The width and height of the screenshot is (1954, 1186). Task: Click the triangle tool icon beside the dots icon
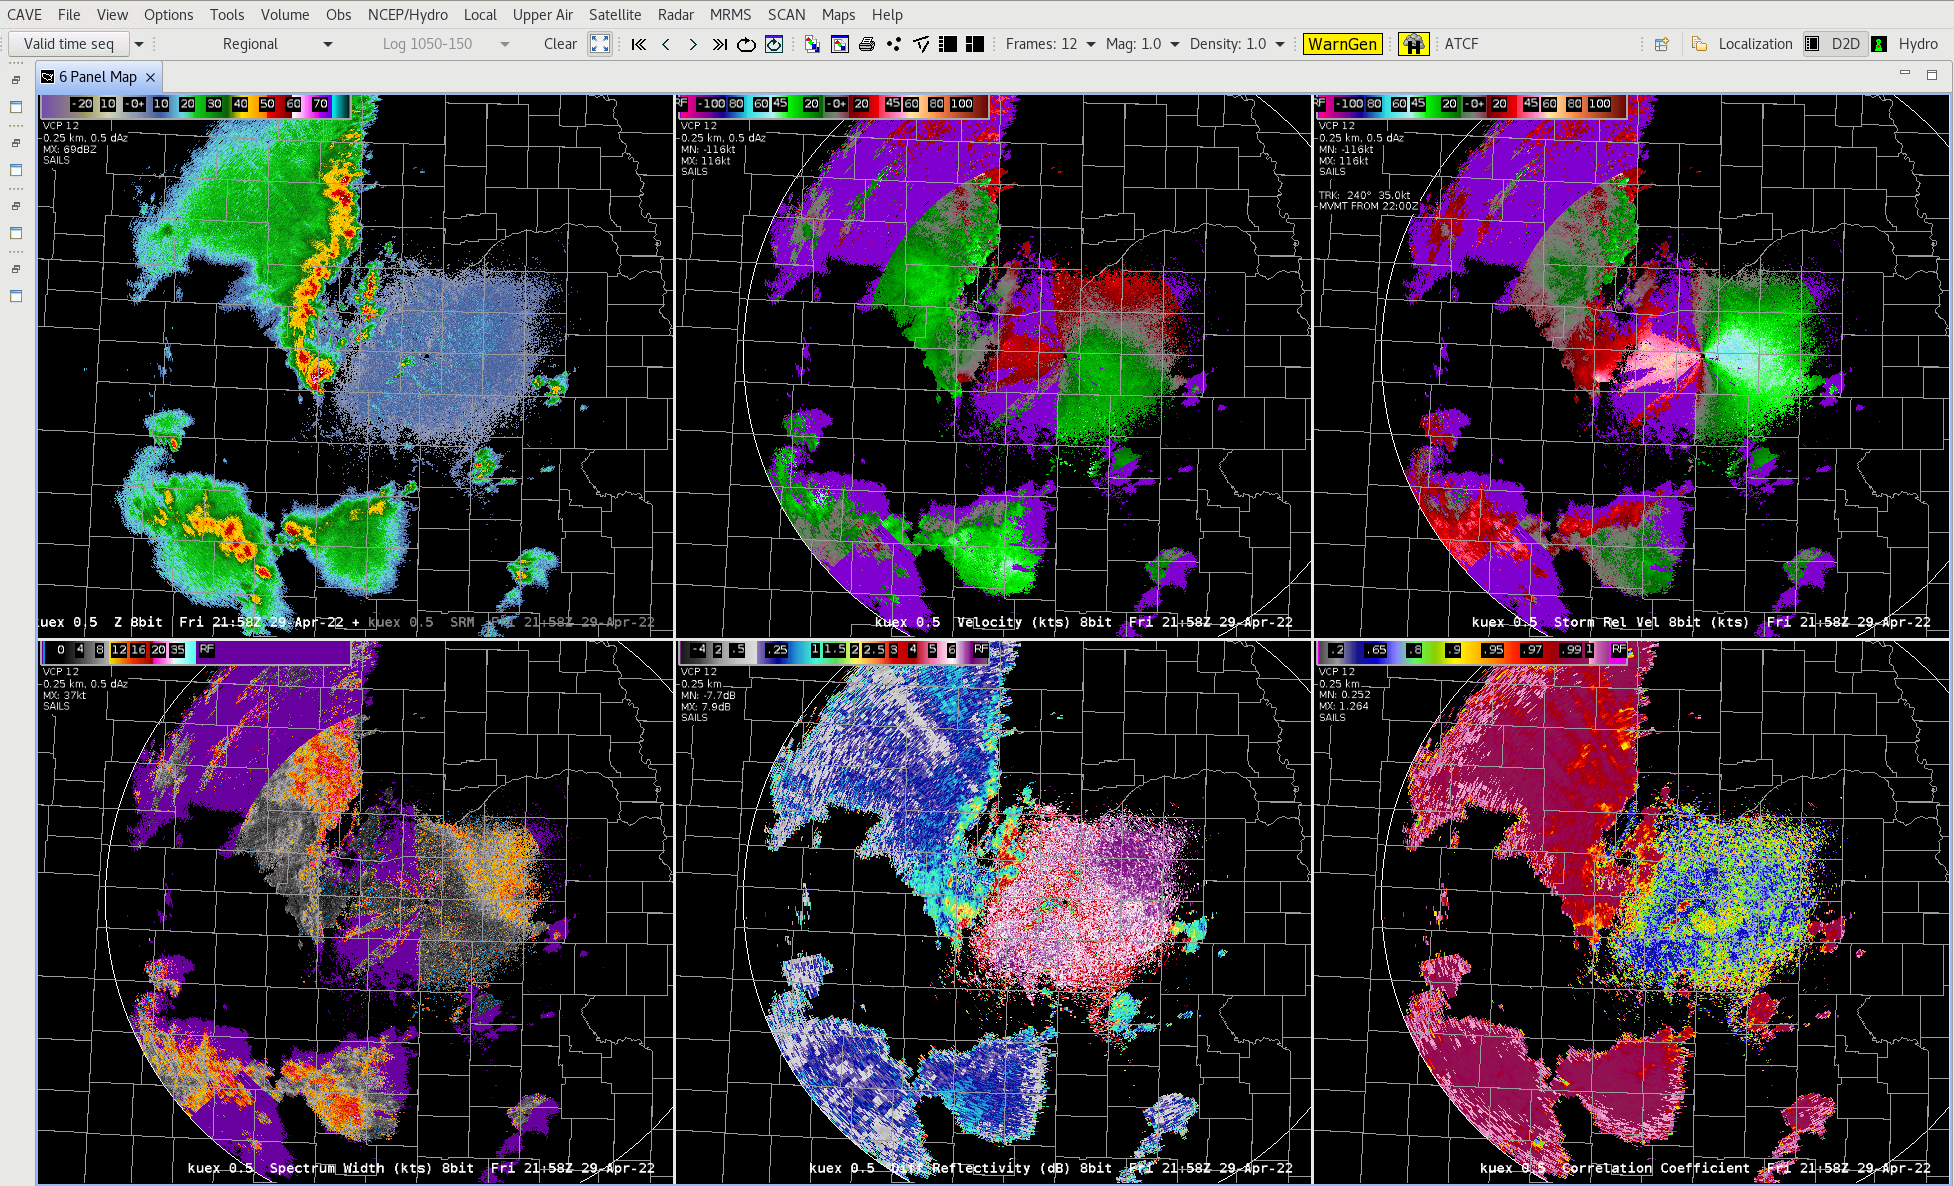(921, 44)
